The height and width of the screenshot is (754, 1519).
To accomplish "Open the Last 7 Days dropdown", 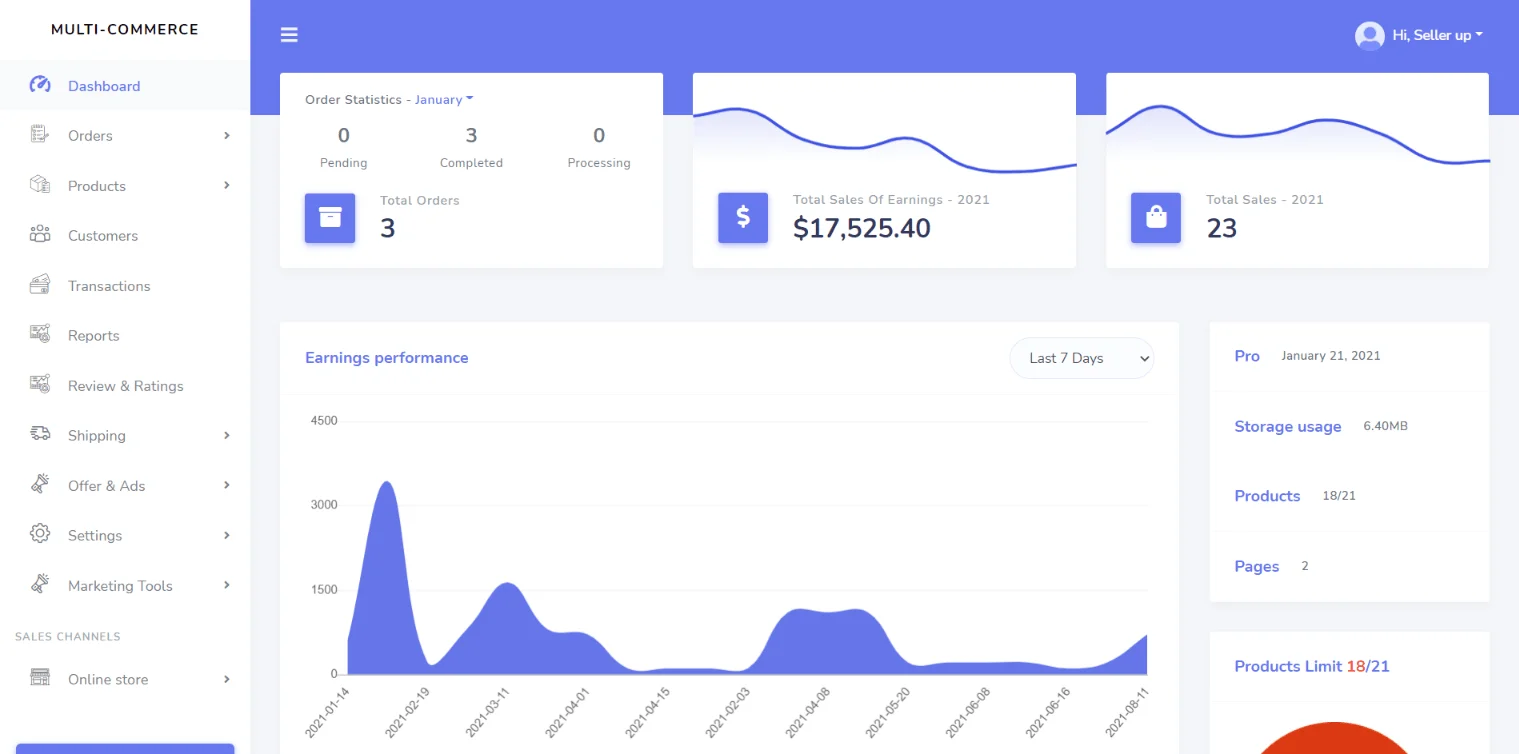I will 1082,358.
